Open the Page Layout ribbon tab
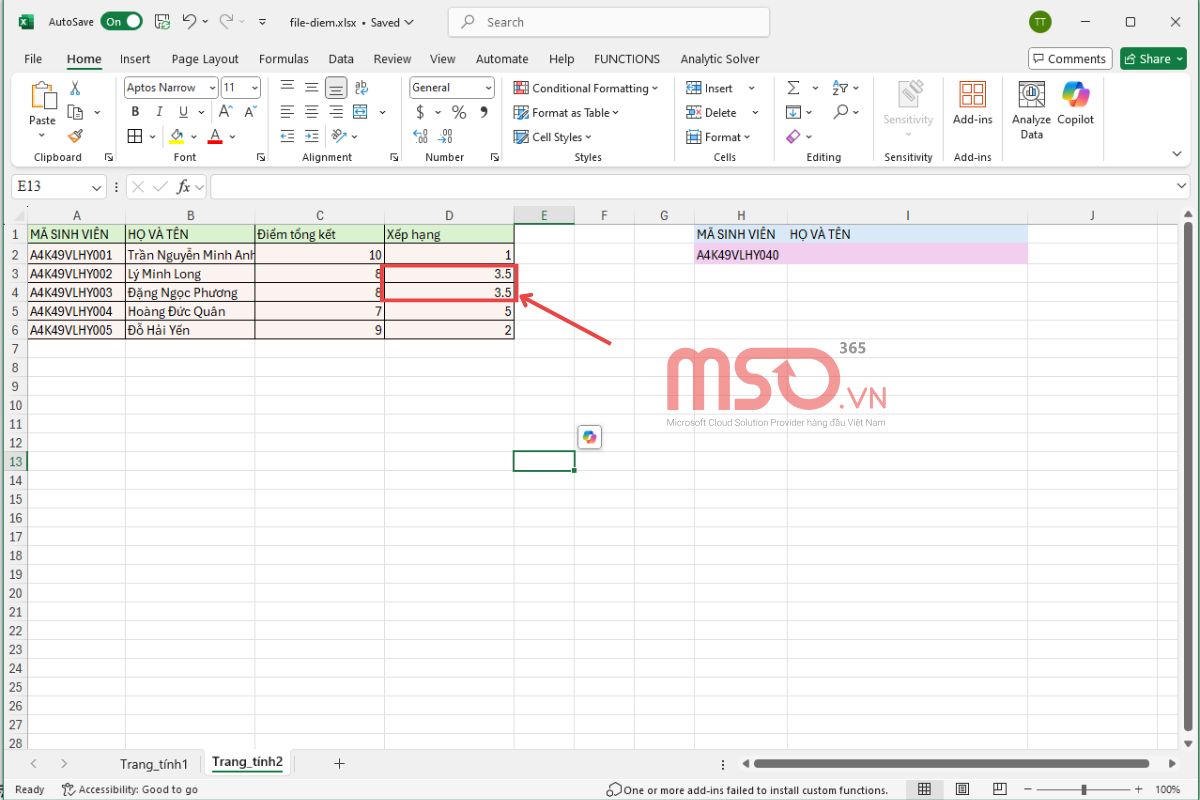The width and height of the screenshot is (1200, 800). (x=205, y=59)
